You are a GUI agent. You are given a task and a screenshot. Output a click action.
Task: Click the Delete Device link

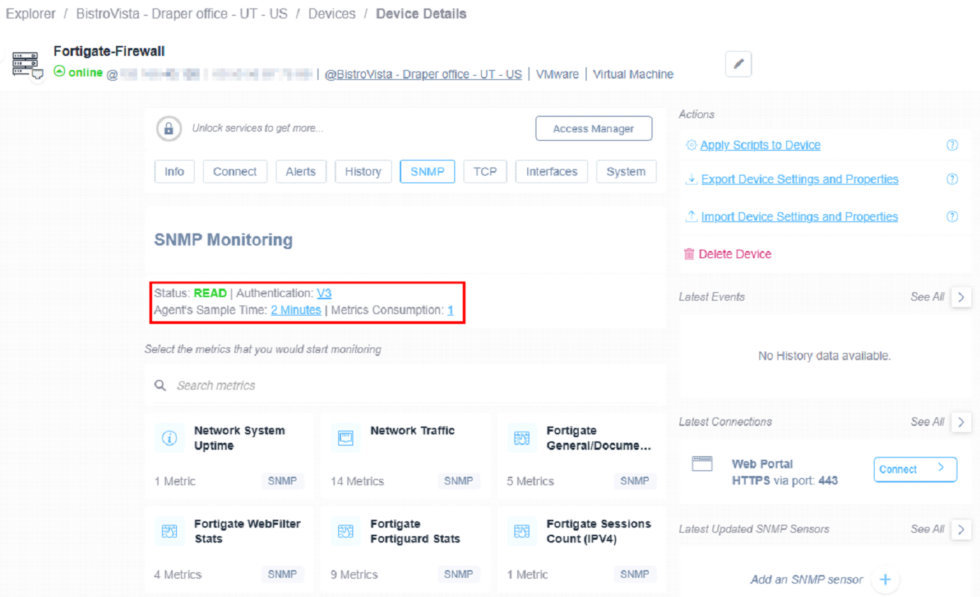pos(735,254)
